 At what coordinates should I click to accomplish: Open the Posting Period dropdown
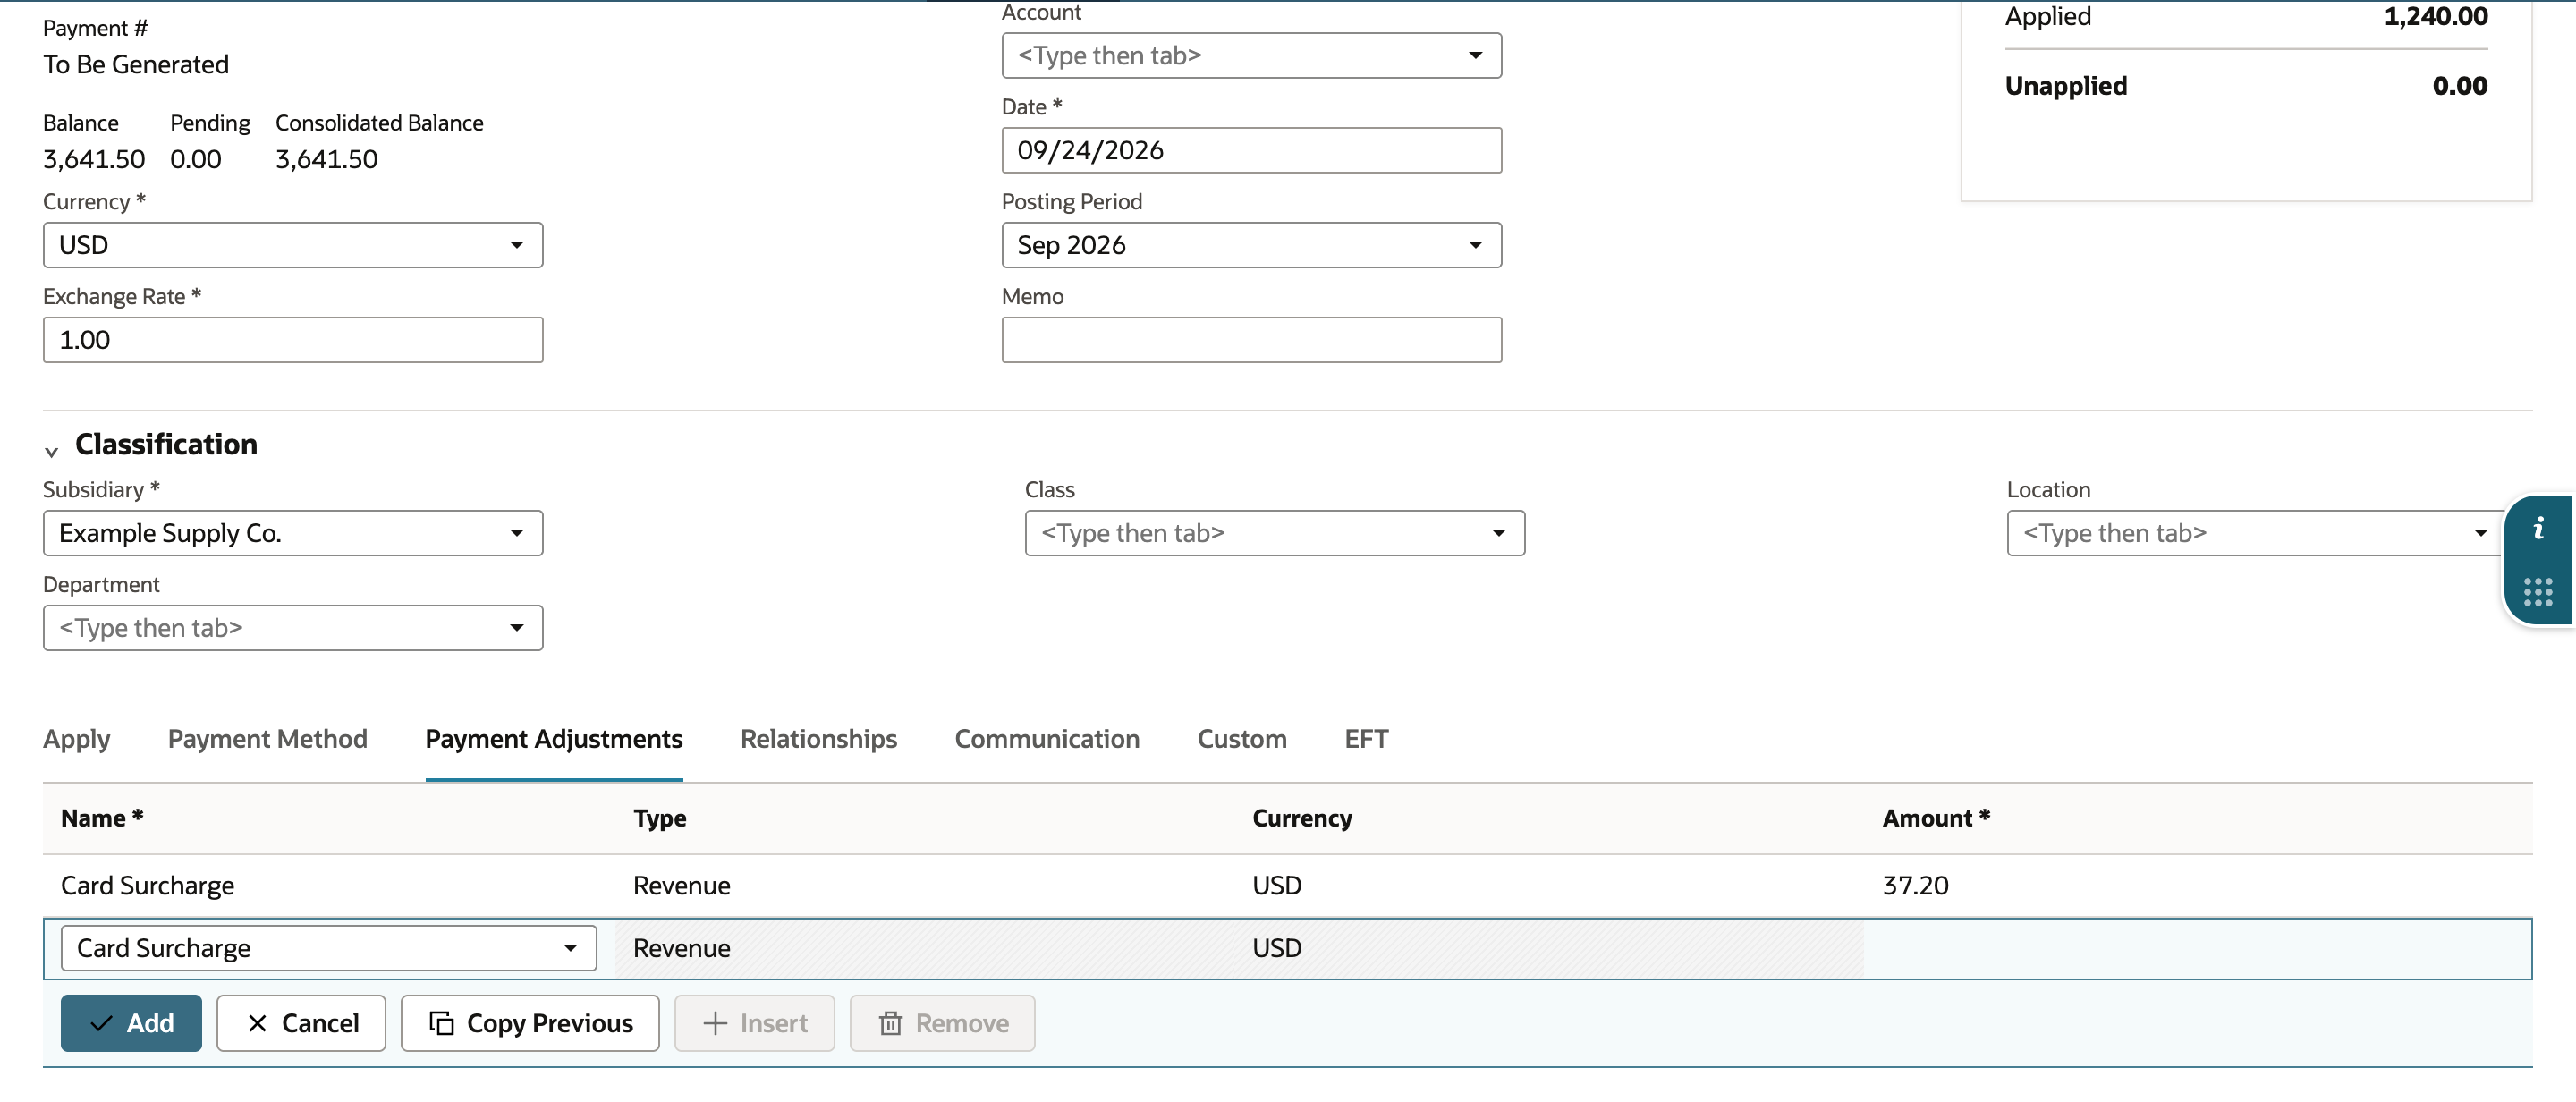(x=1251, y=245)
